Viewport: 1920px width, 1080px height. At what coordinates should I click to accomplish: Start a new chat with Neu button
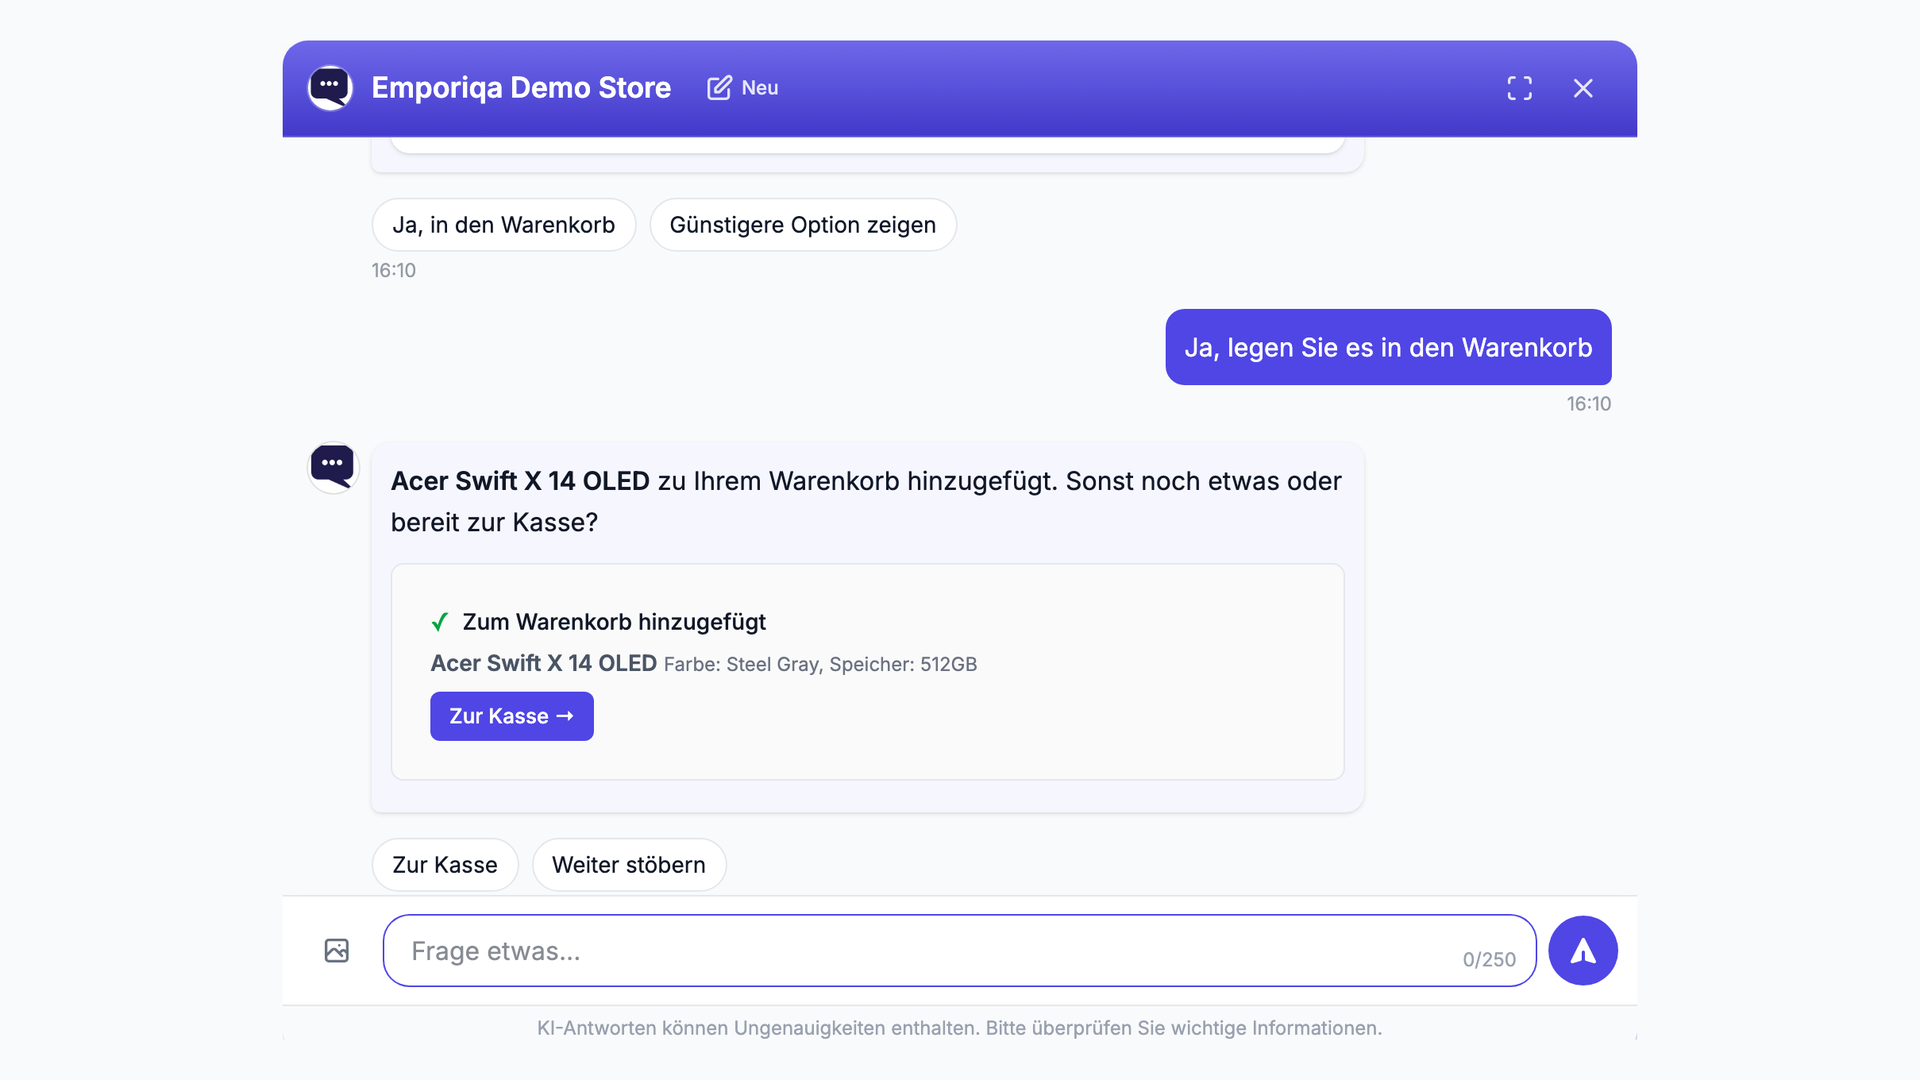pyautogui.click(x=743, y=88)
